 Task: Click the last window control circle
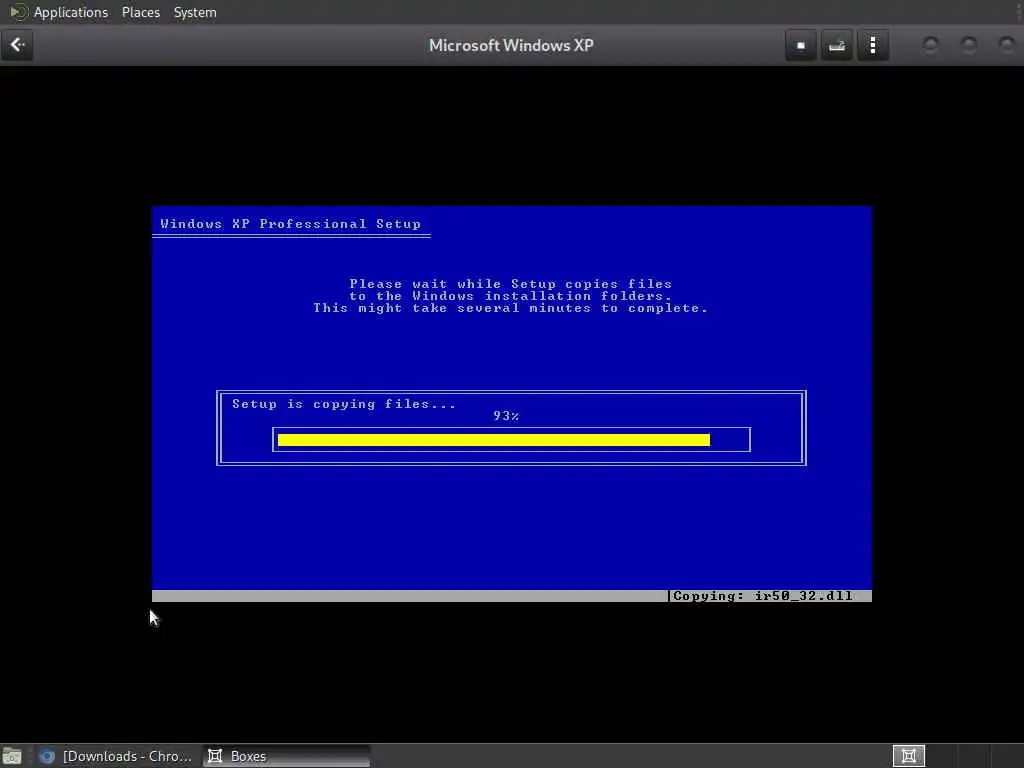pos(1007,45)
